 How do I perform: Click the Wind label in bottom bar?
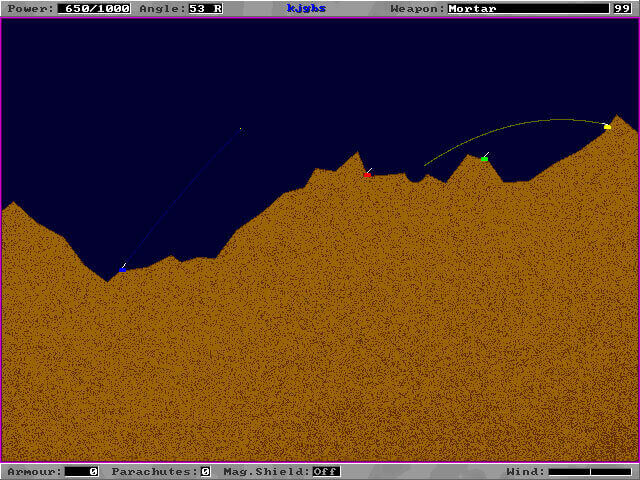tap(526, 471)
